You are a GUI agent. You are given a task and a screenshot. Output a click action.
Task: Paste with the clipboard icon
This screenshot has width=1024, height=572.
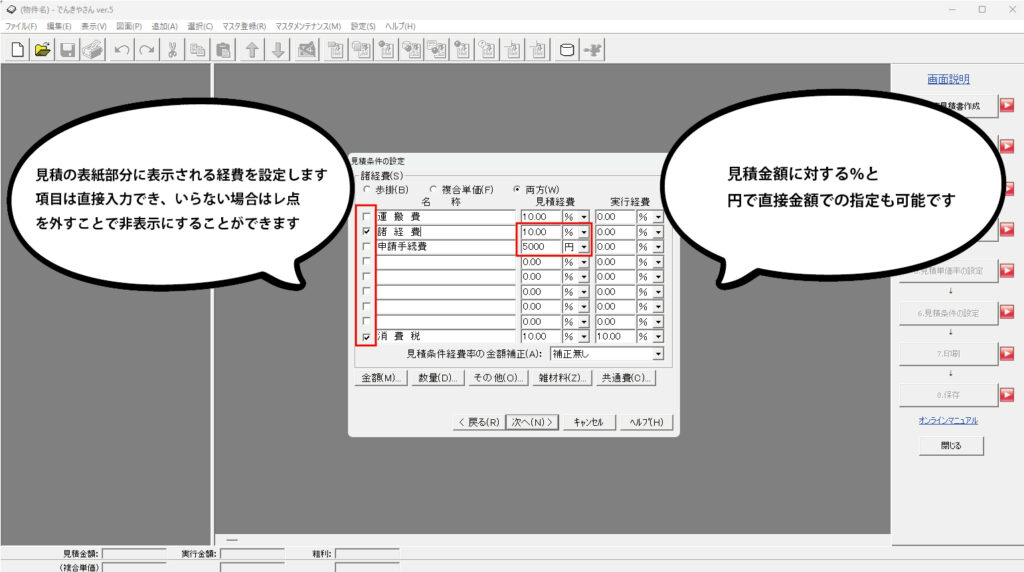point(223,50)
